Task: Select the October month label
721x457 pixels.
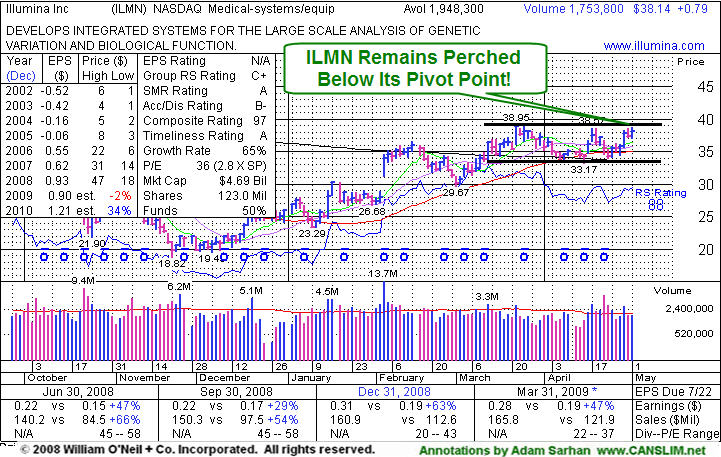Action: [47, 378]
